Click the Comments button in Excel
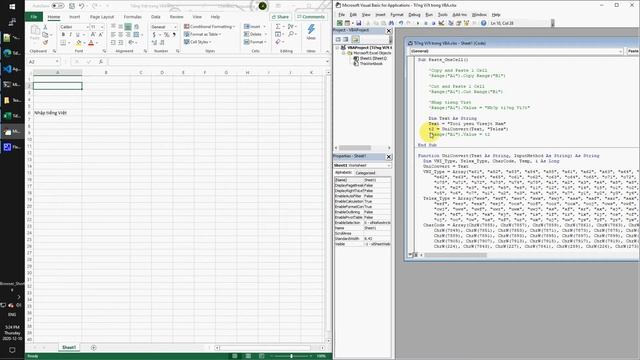640x360 pixels. coord(311,17)
